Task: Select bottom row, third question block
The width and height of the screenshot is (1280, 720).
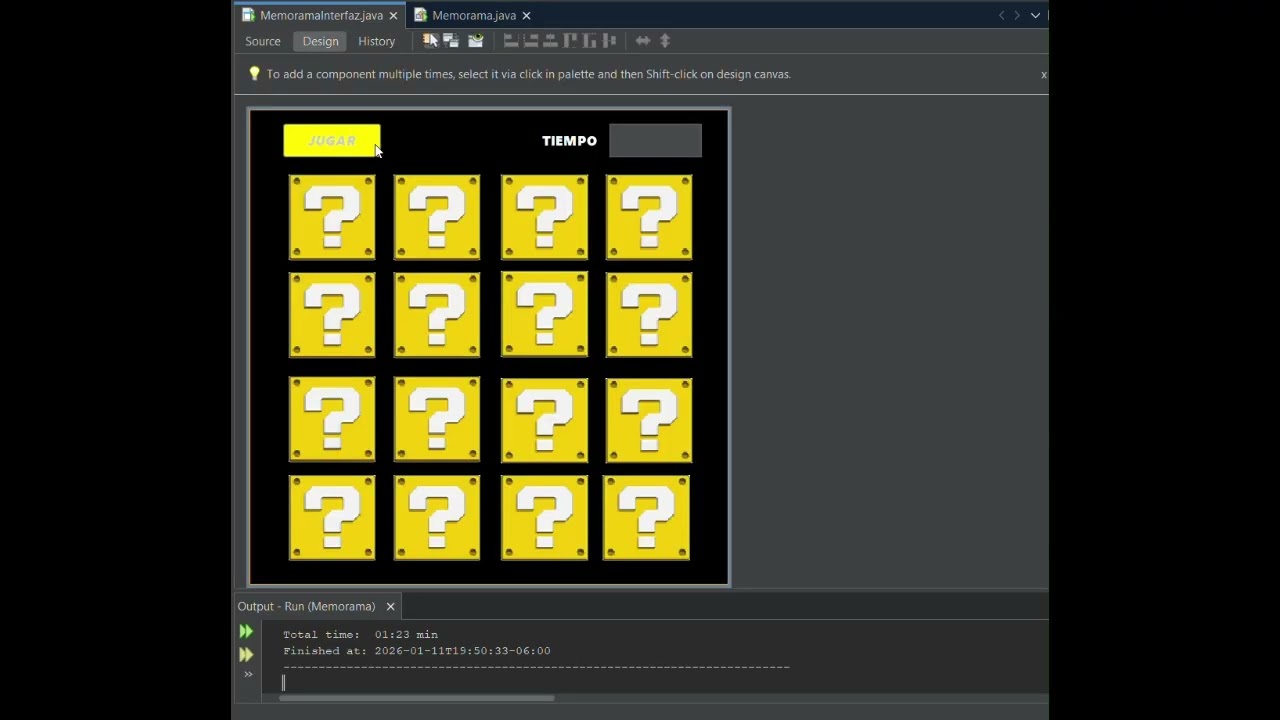Action: point(545,518)
